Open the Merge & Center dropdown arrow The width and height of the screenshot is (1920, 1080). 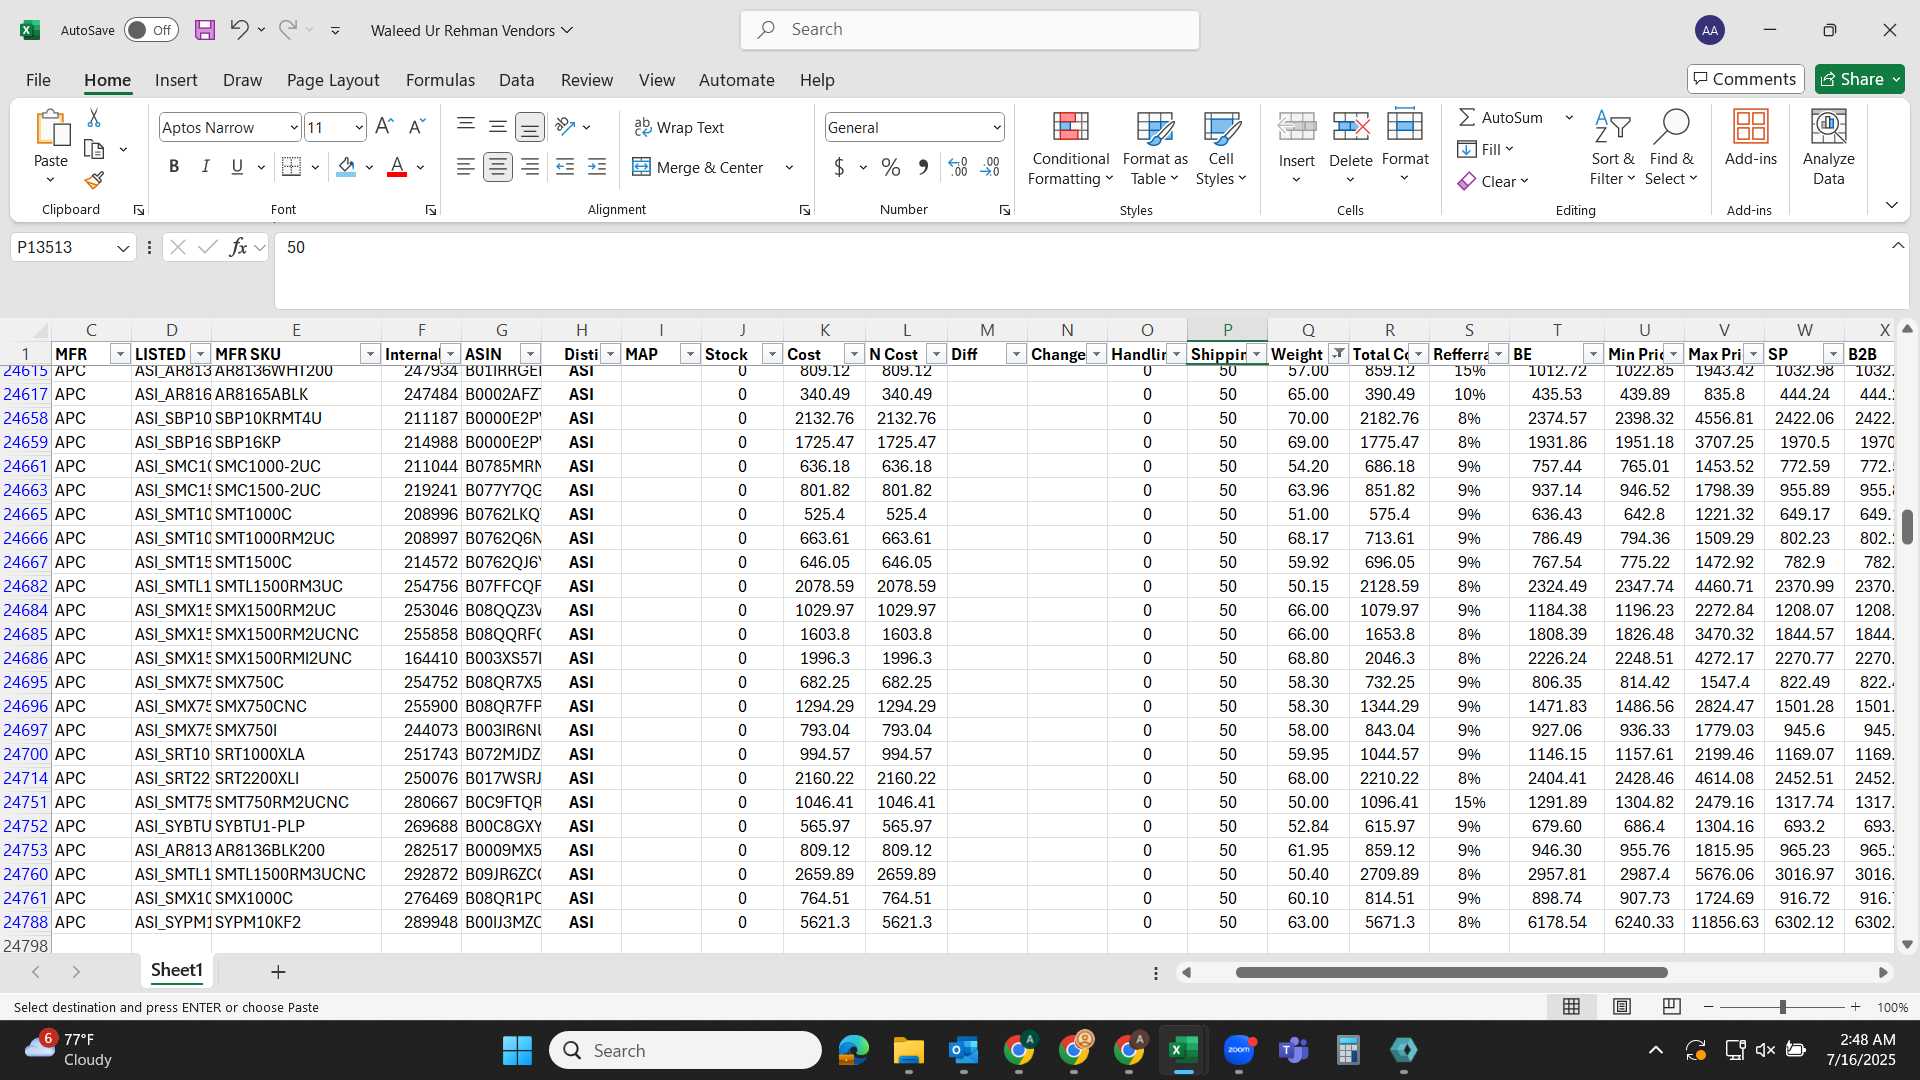tap(789, 167)
